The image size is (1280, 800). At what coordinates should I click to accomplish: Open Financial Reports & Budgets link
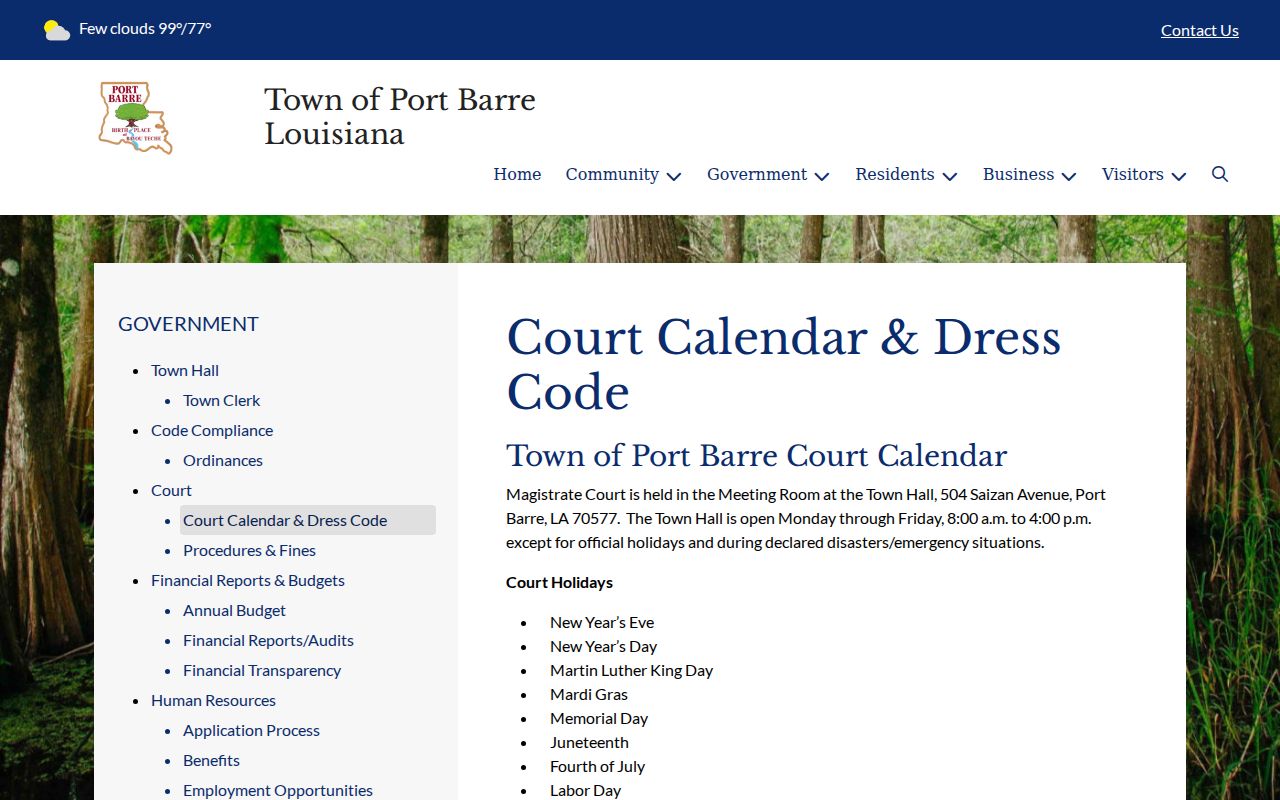tap(248, 580)
